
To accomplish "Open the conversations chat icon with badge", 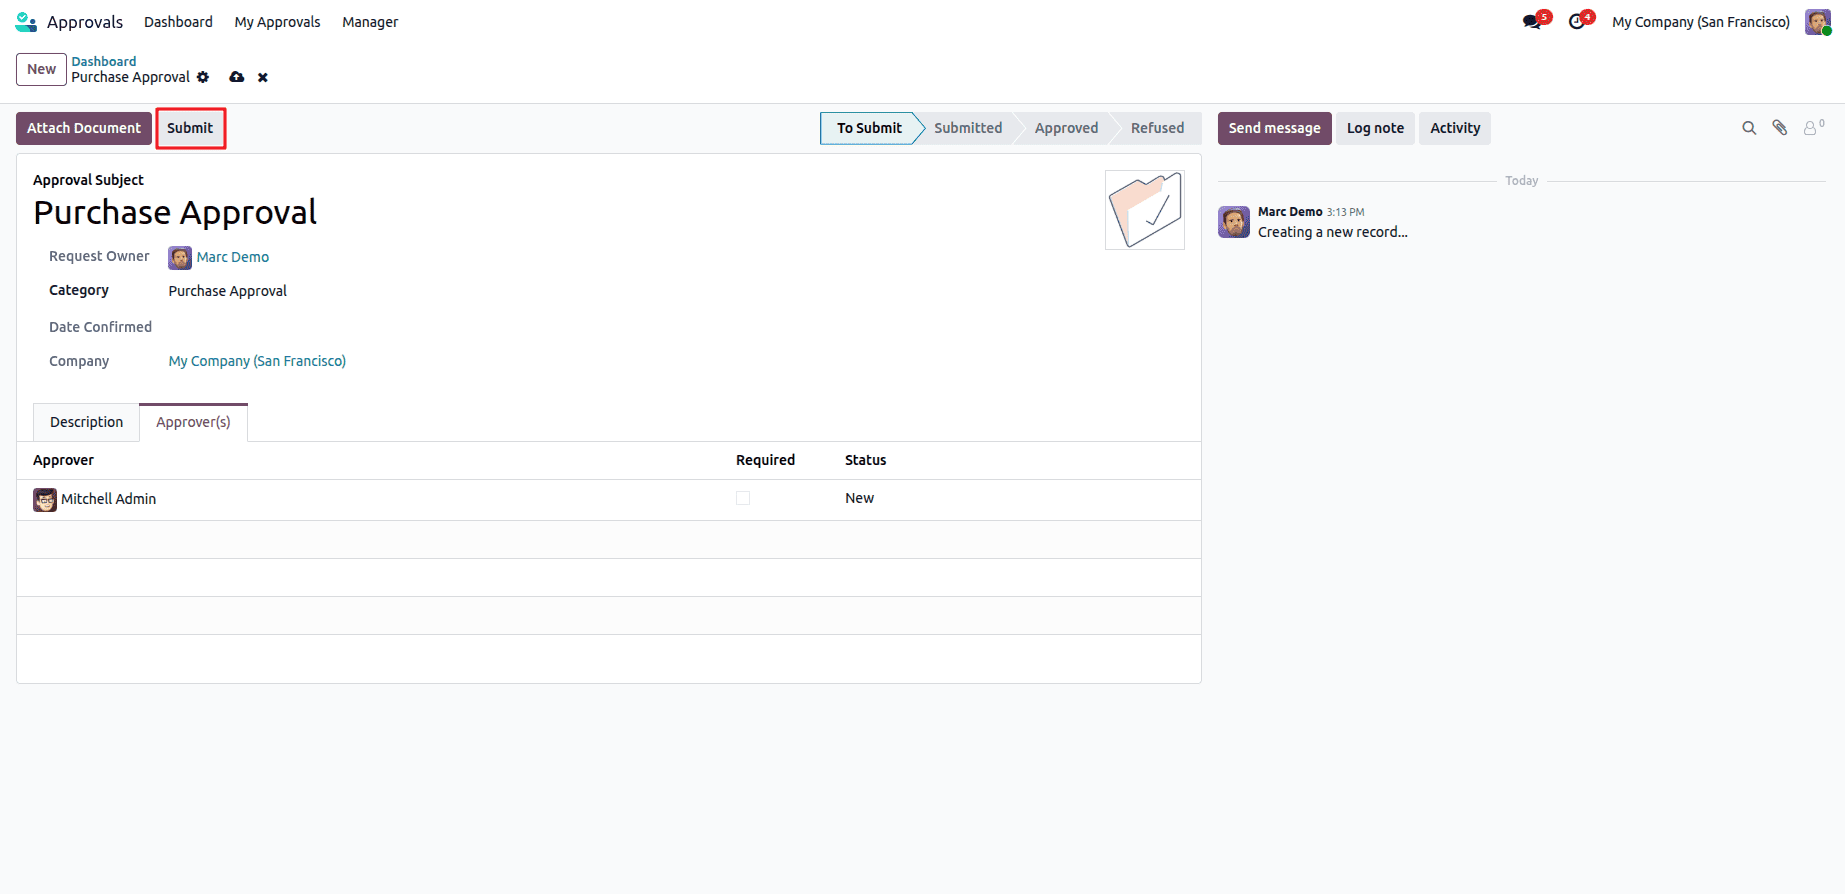I will coord(1532,22).
